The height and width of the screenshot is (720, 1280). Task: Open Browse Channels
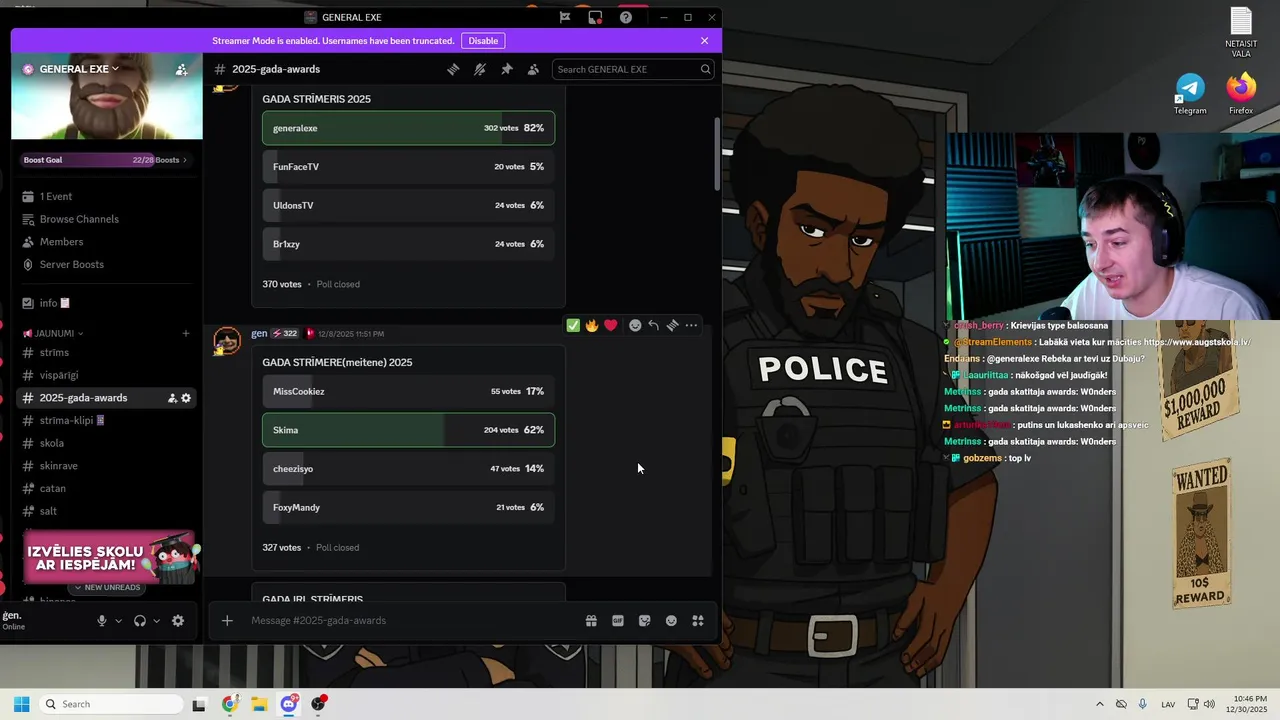pos(106,219)
